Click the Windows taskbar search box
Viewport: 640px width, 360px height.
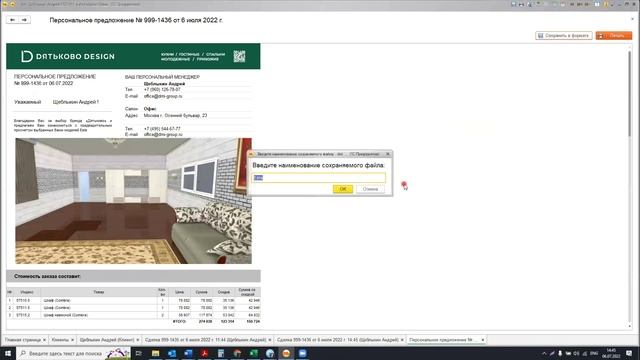(73, 353)
